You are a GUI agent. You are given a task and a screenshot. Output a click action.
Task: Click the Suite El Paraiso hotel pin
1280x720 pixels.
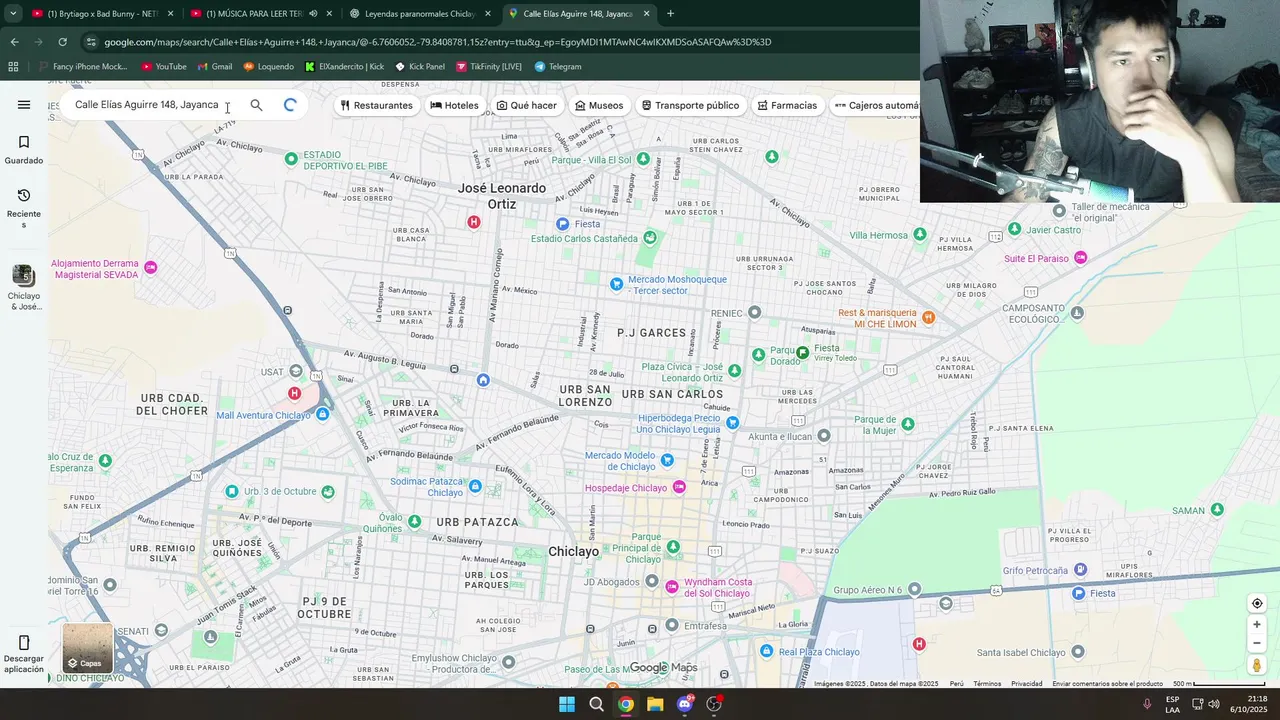click(x=1080, y=258)
